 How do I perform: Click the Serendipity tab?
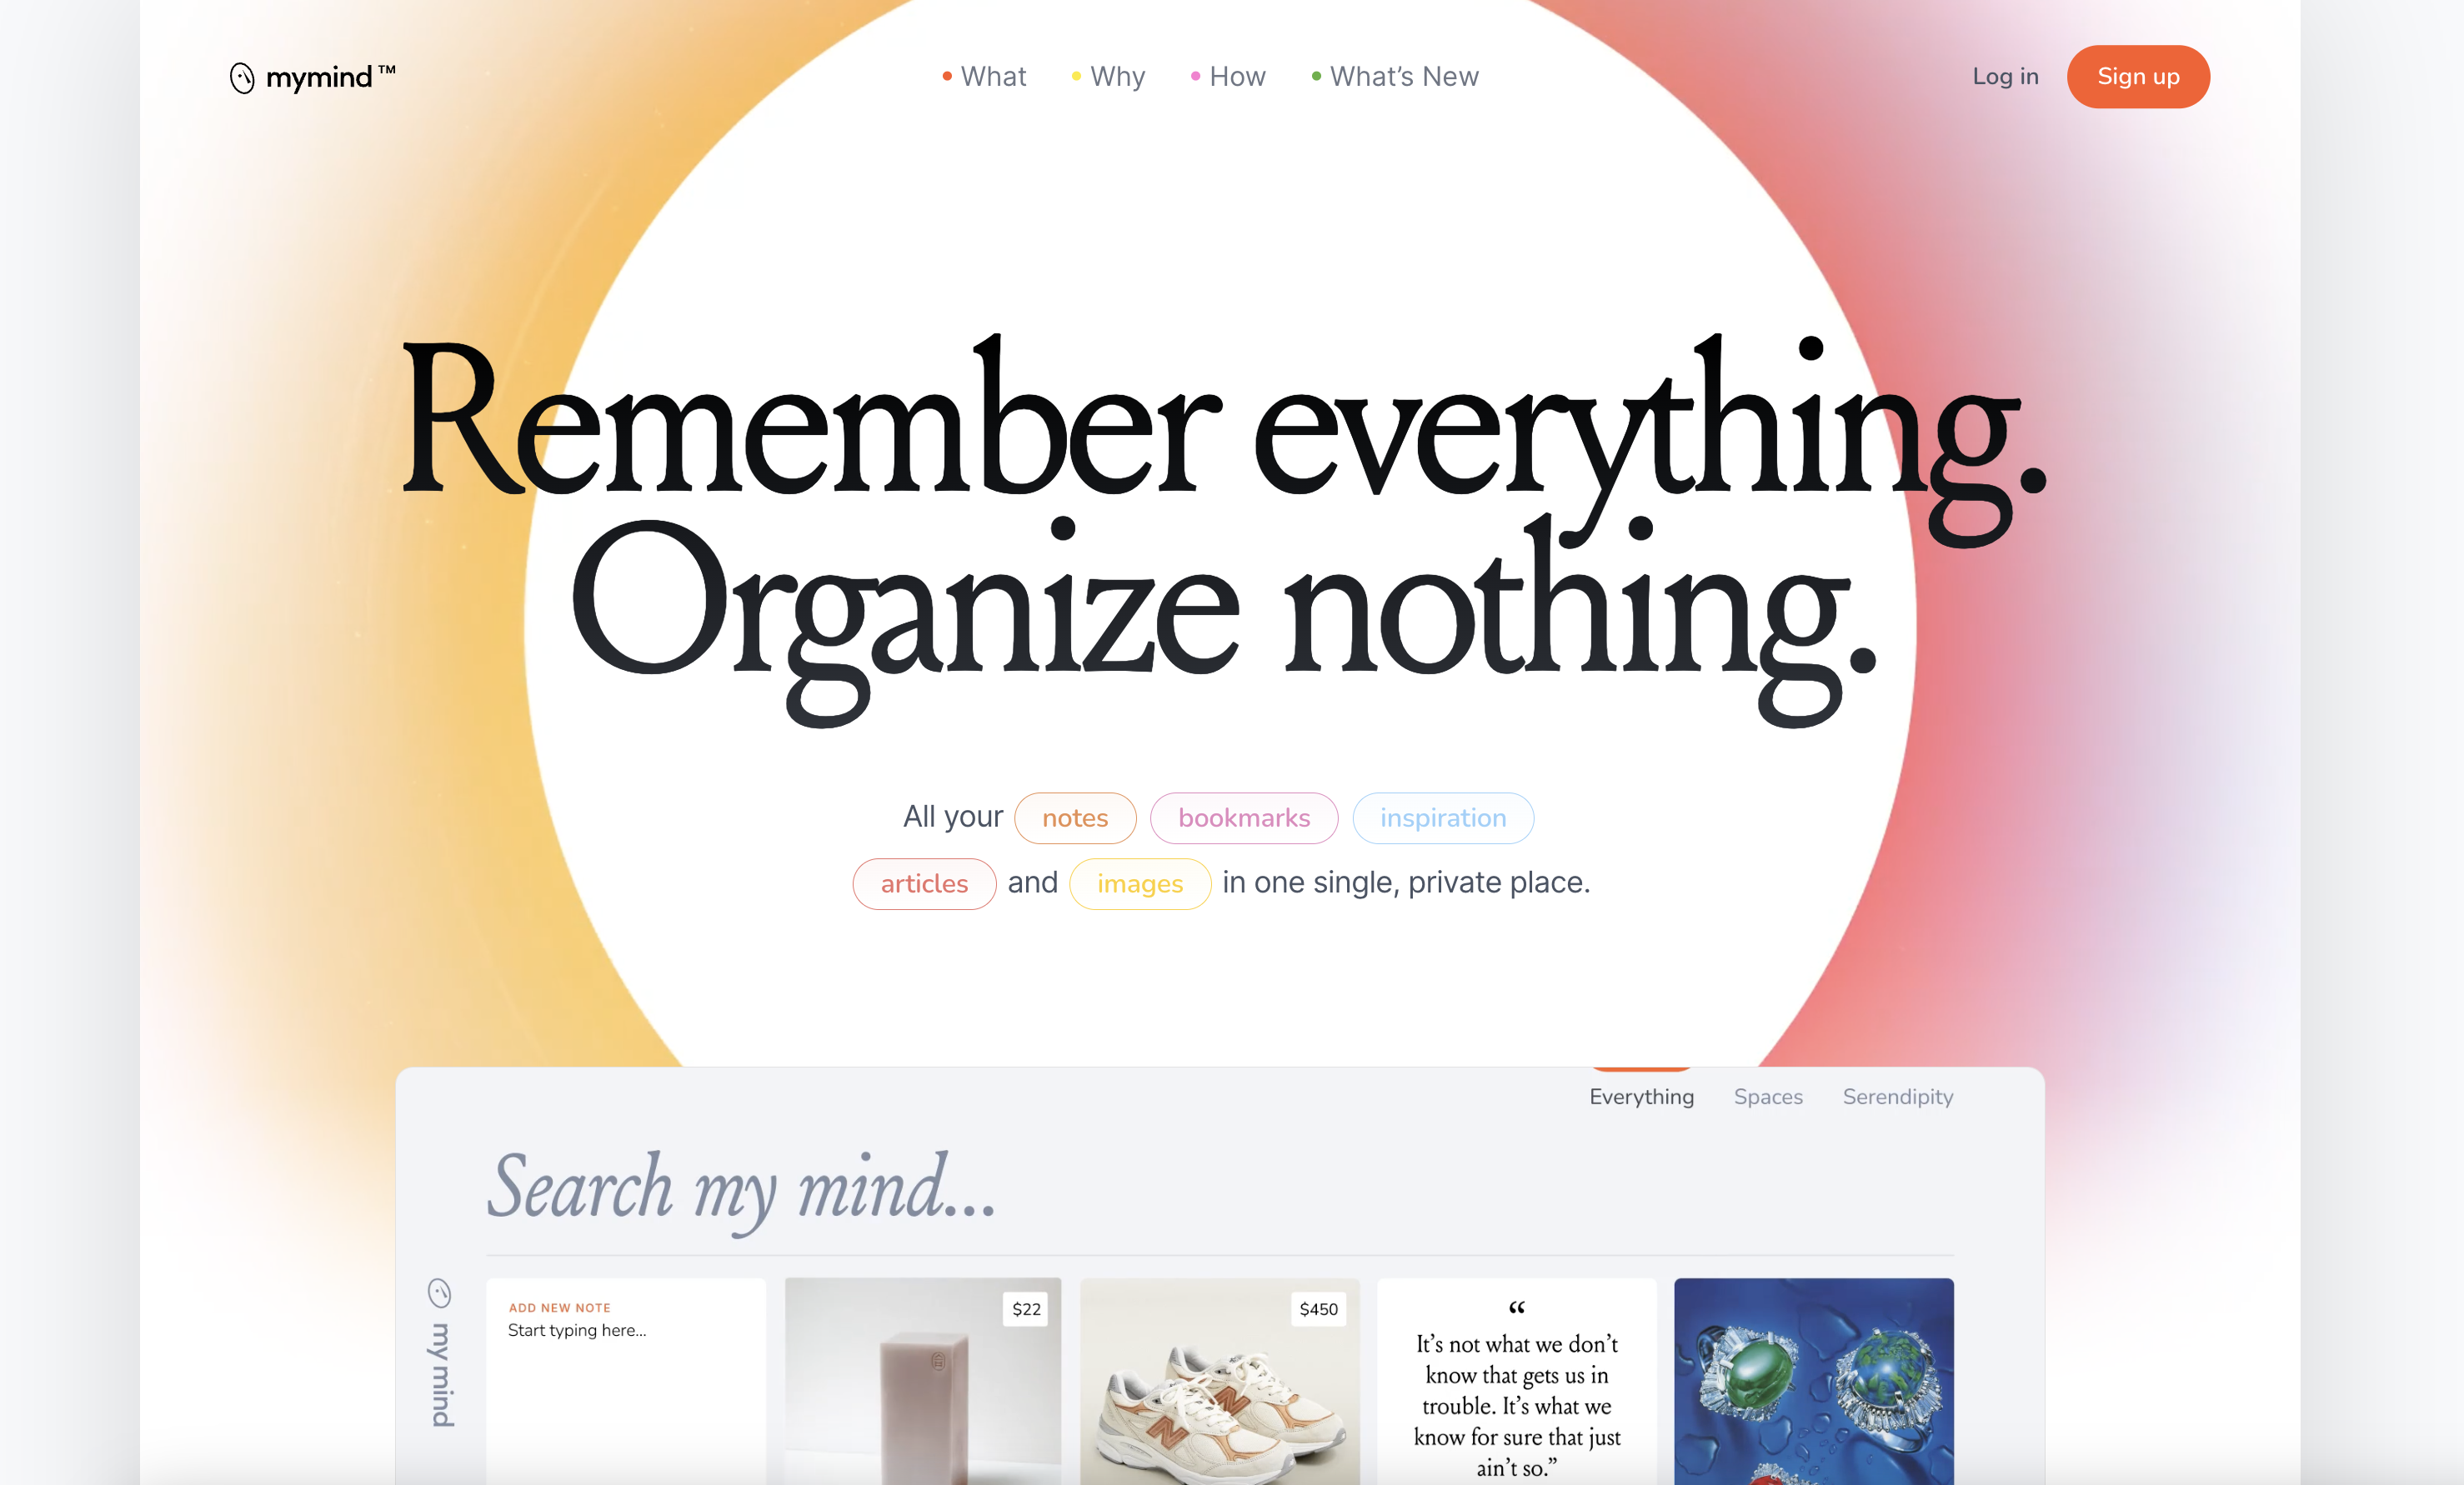1897,1096
